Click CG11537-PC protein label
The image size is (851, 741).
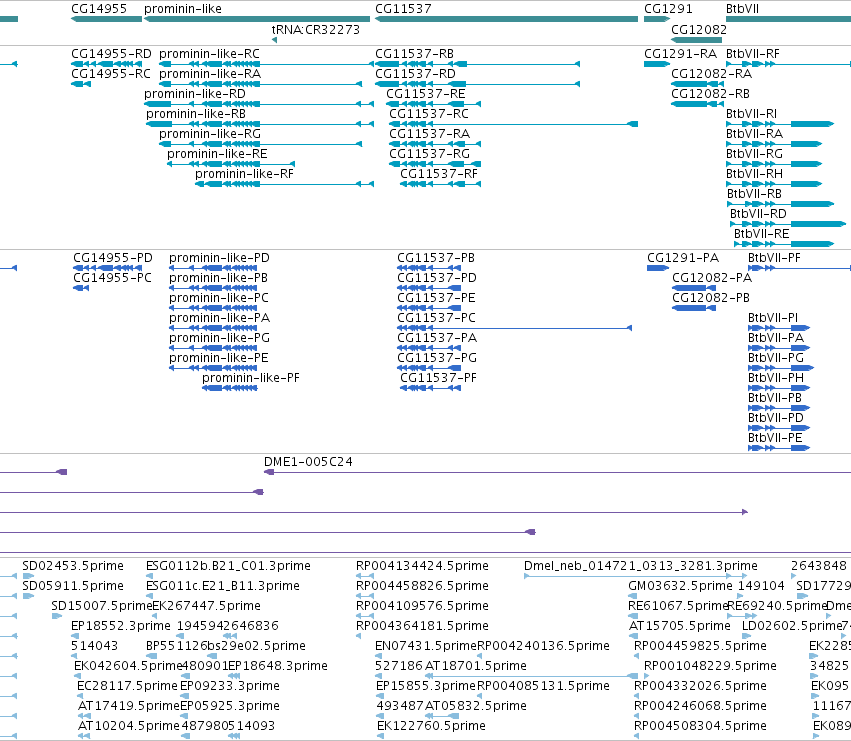(x=436, y=318)
